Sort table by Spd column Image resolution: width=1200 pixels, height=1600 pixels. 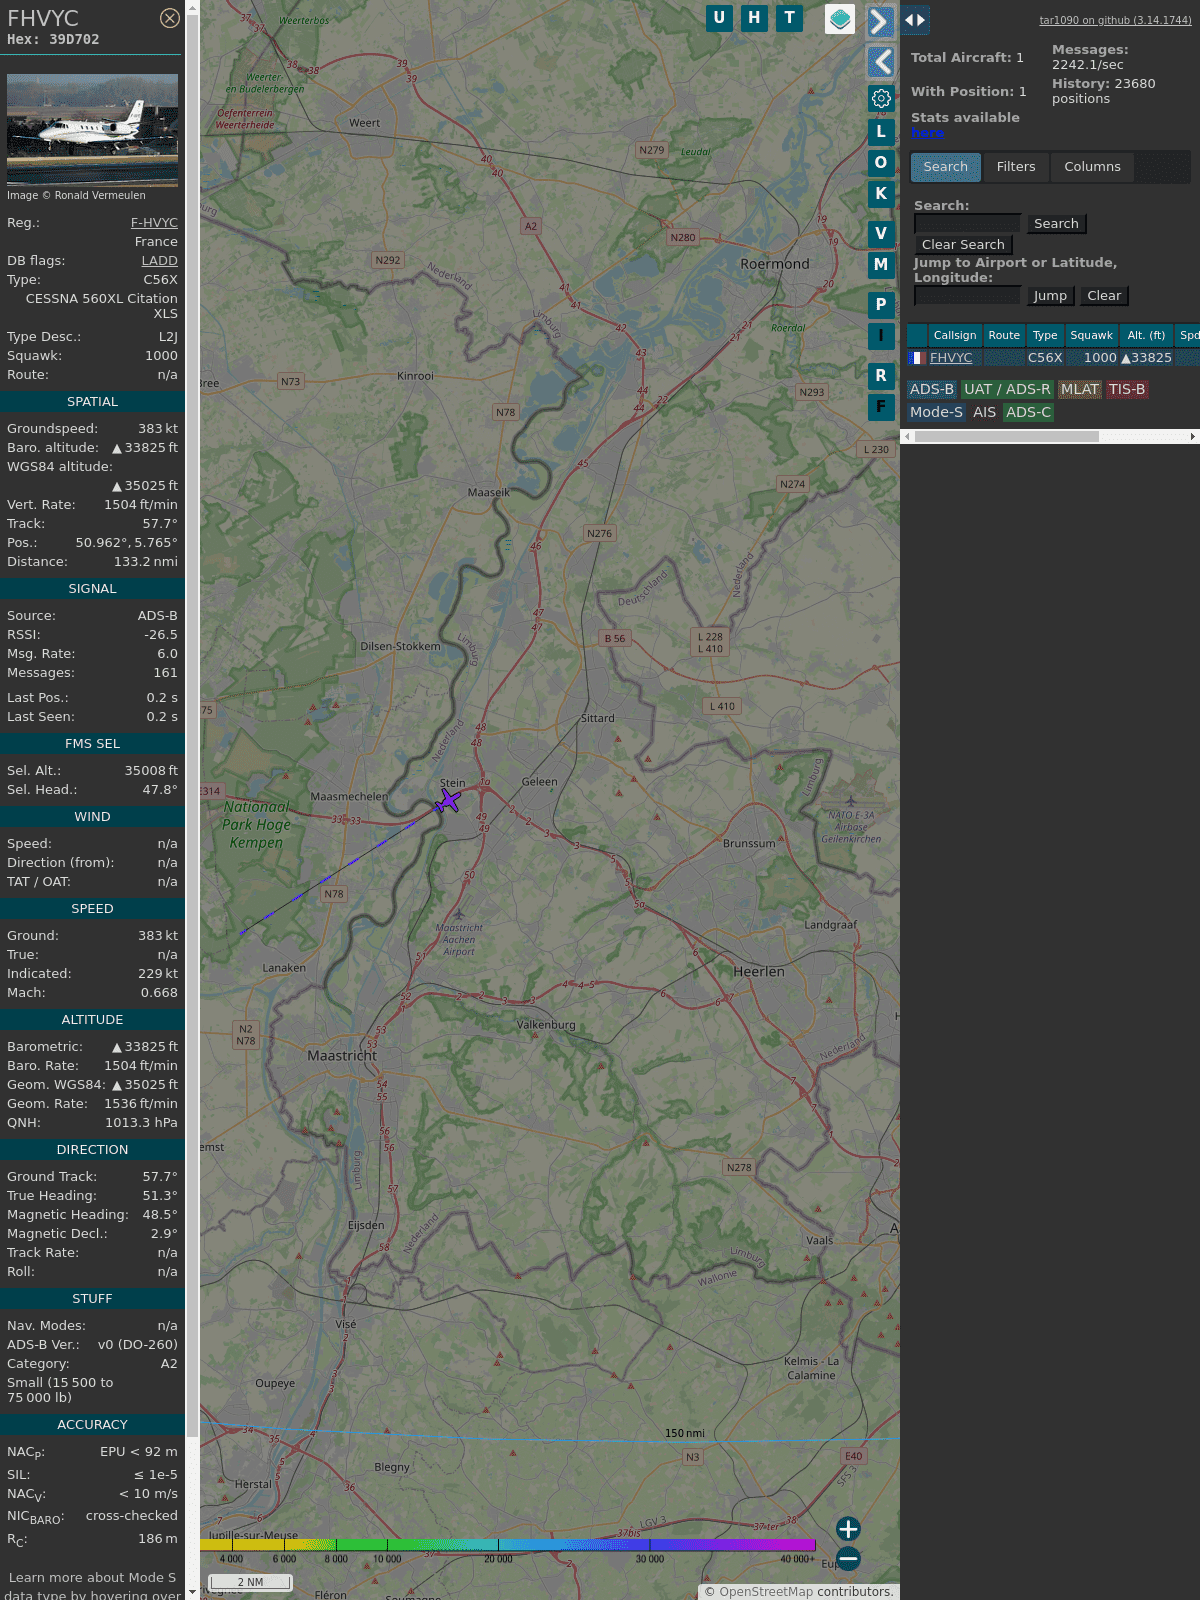[1188, 336]
